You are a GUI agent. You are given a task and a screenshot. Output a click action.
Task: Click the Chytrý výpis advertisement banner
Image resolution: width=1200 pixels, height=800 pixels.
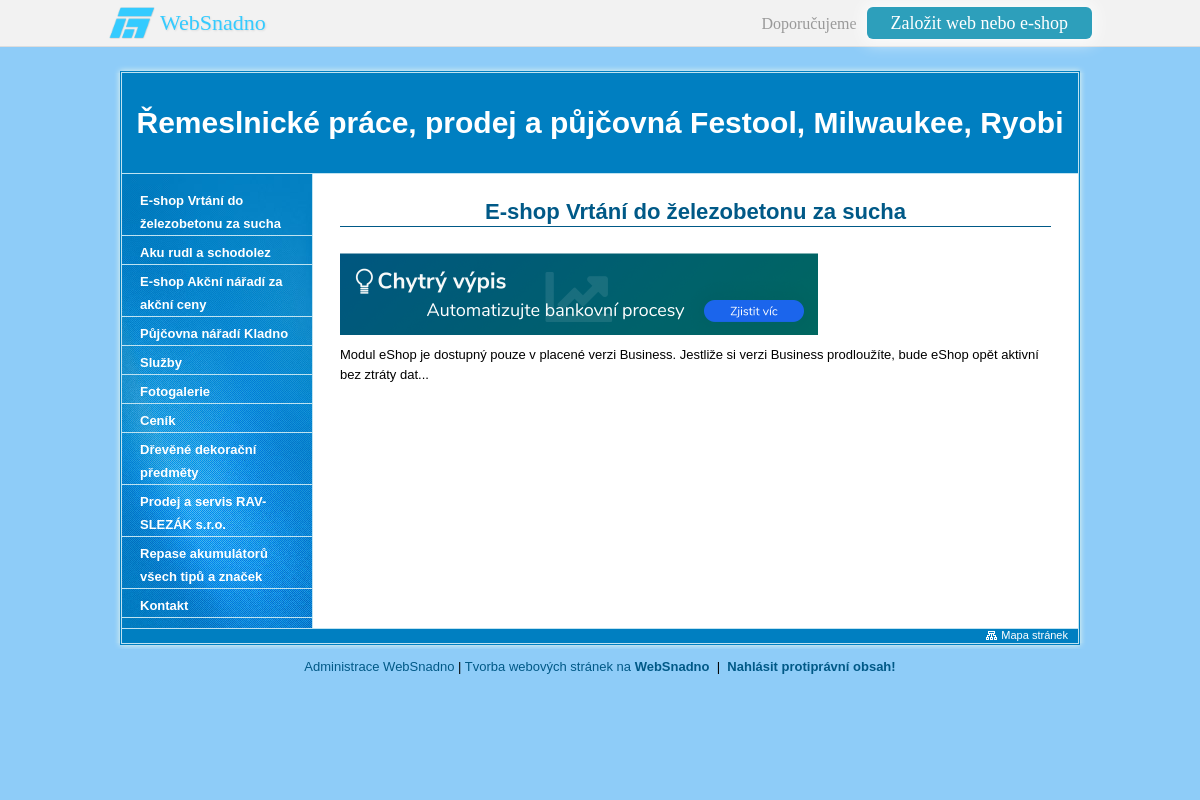[579, 294]
